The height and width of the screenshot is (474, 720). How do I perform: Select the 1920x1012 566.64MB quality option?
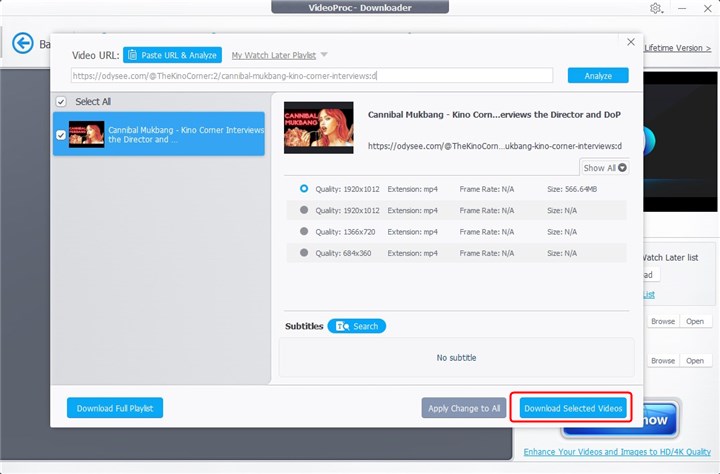(x=304, y=189)
